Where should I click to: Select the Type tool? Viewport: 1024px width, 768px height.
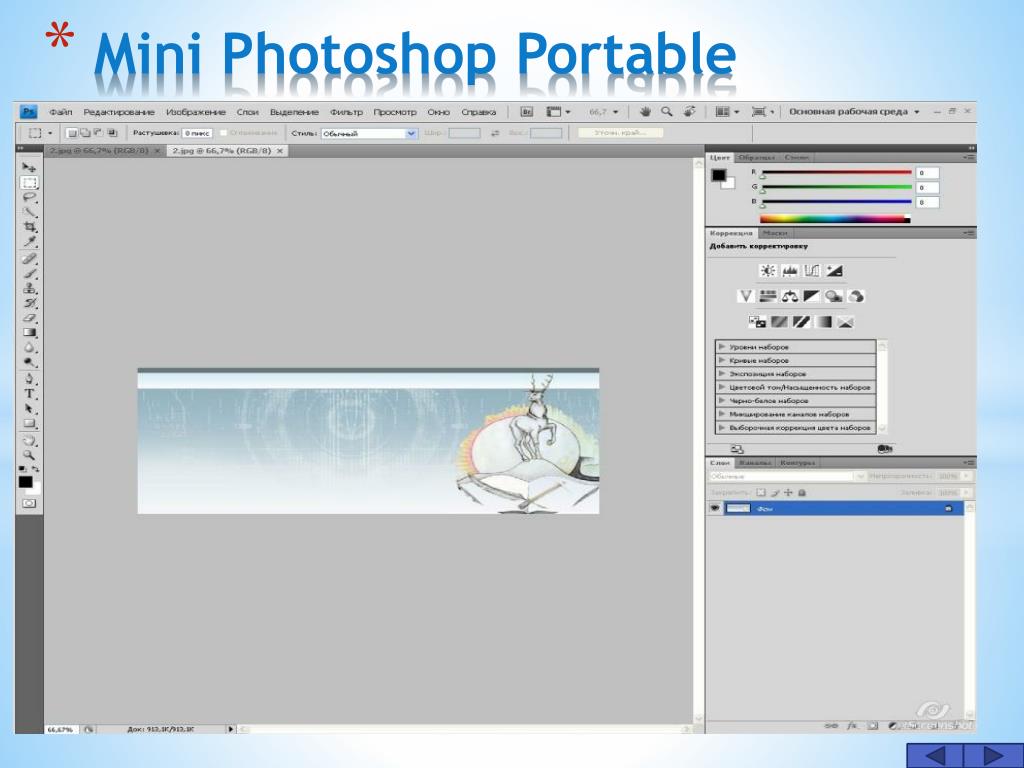(x=29, y=394)
